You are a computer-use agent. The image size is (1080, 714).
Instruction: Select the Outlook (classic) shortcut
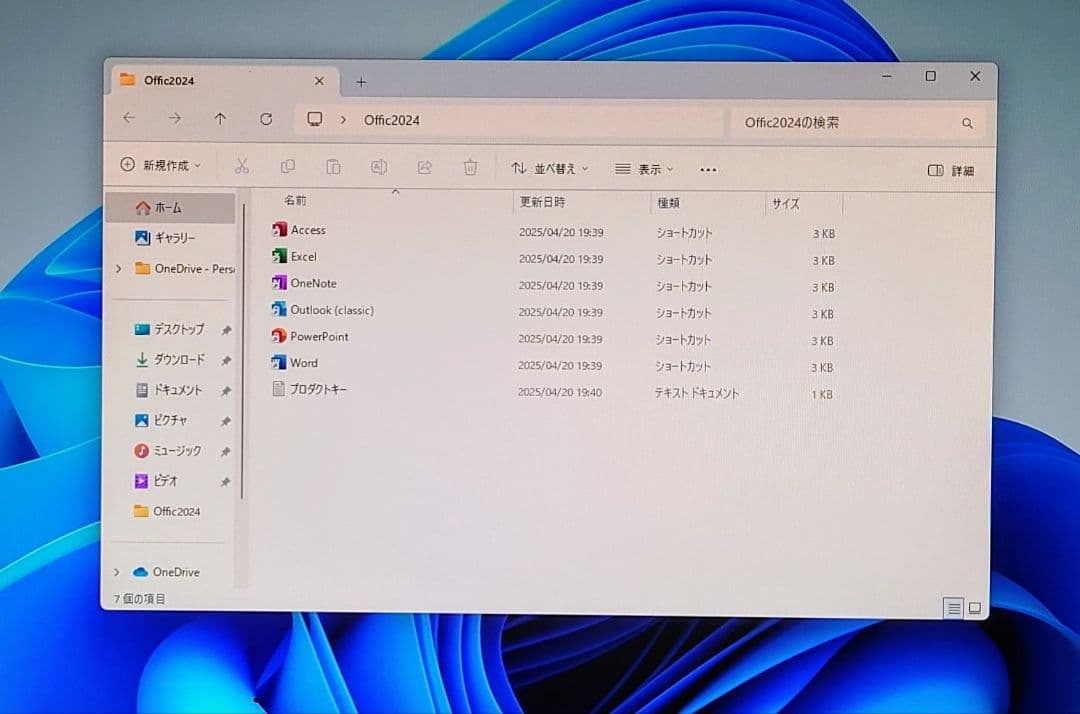tap(330, 311)
